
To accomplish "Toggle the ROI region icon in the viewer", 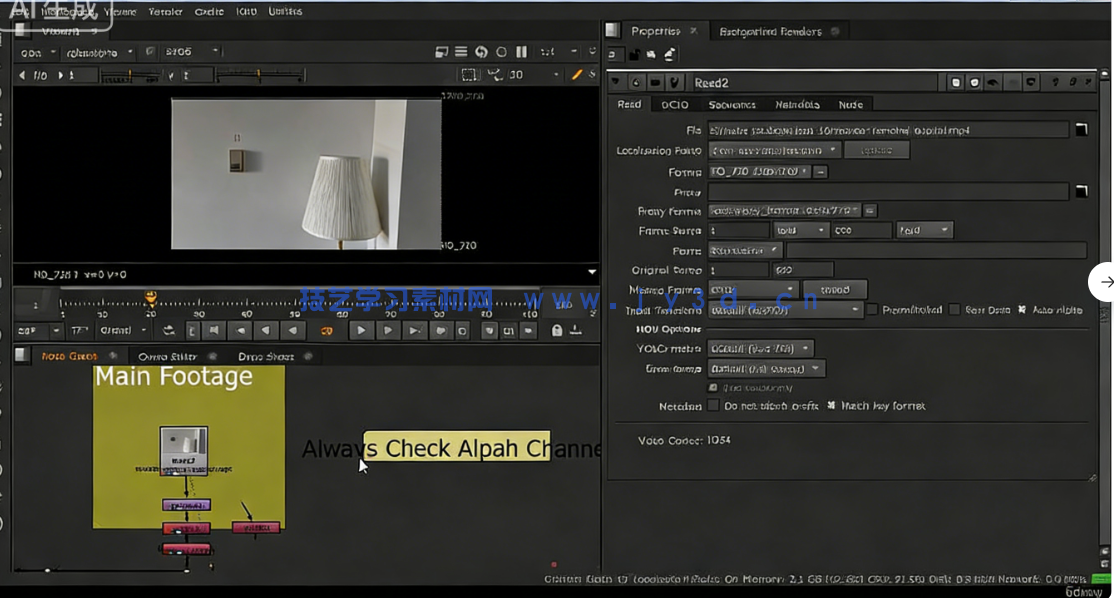I will pos(469,75).
